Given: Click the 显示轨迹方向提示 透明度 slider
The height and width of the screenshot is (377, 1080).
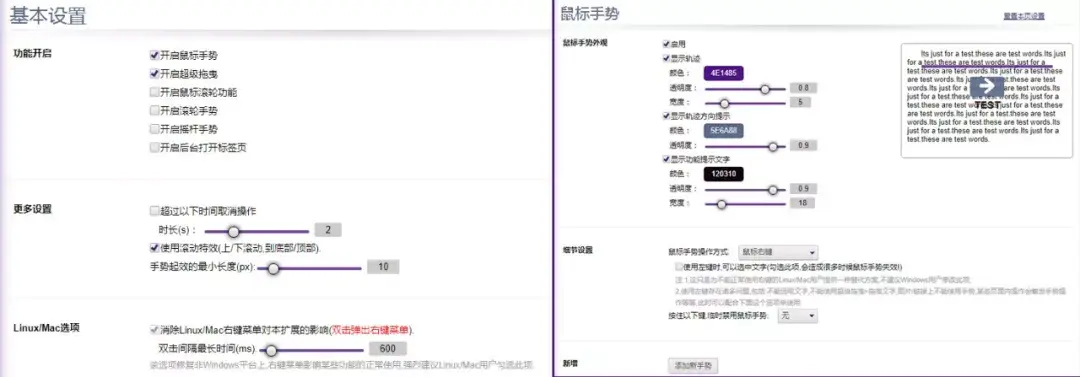Looking at the screenshot, I should (745, 146).
